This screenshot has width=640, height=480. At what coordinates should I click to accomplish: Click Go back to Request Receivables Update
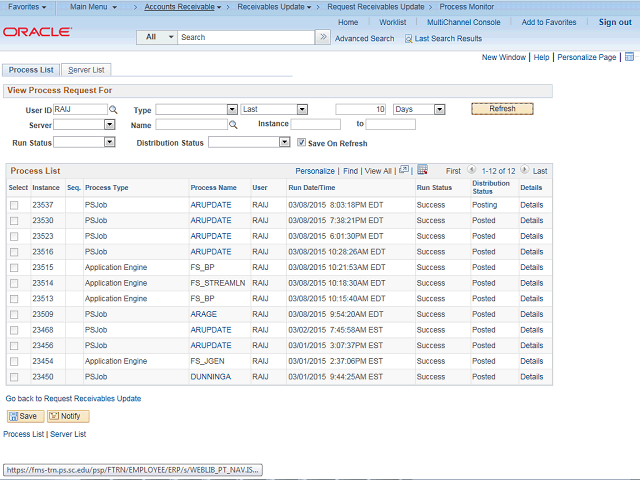coord(73,398)
